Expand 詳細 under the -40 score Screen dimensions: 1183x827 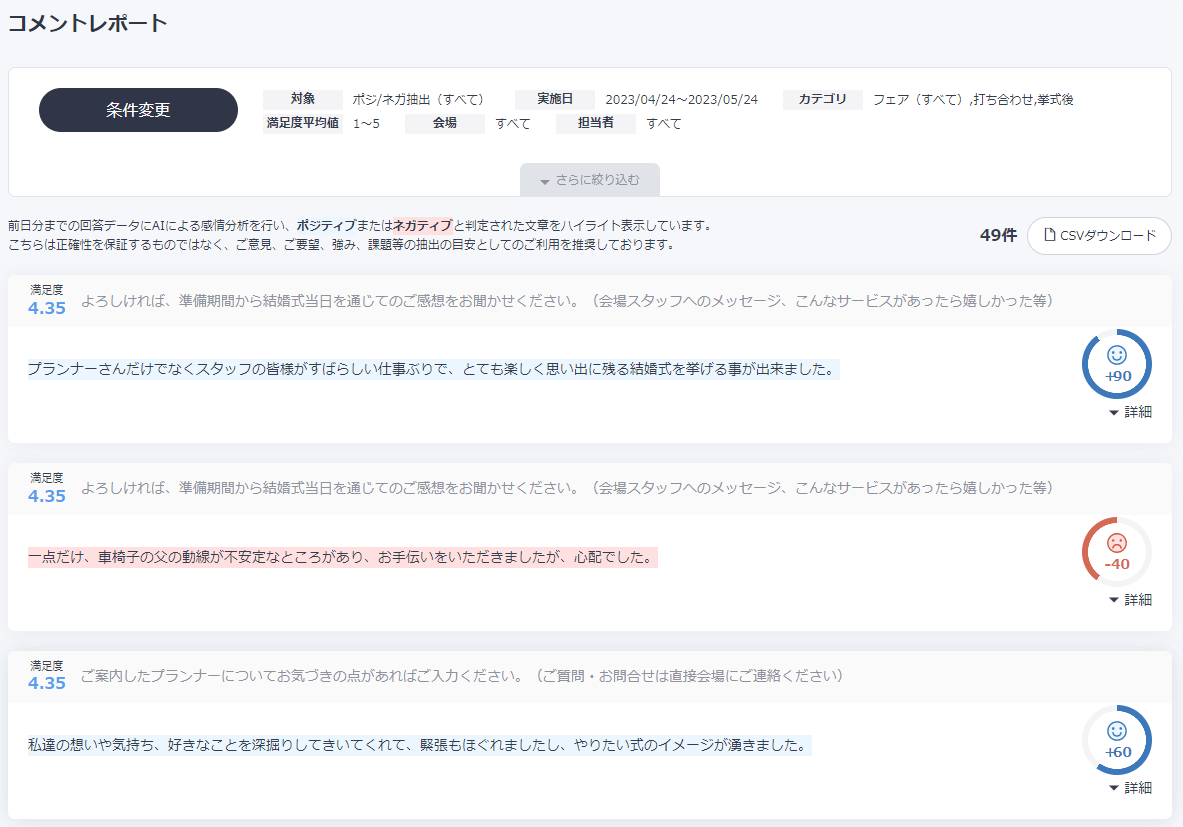(x=1130, y=600)
